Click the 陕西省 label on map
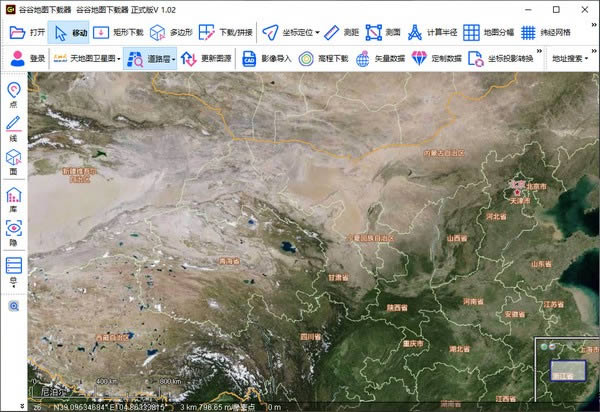This screenshot has width=600, height=412. [x=397, y=307]
